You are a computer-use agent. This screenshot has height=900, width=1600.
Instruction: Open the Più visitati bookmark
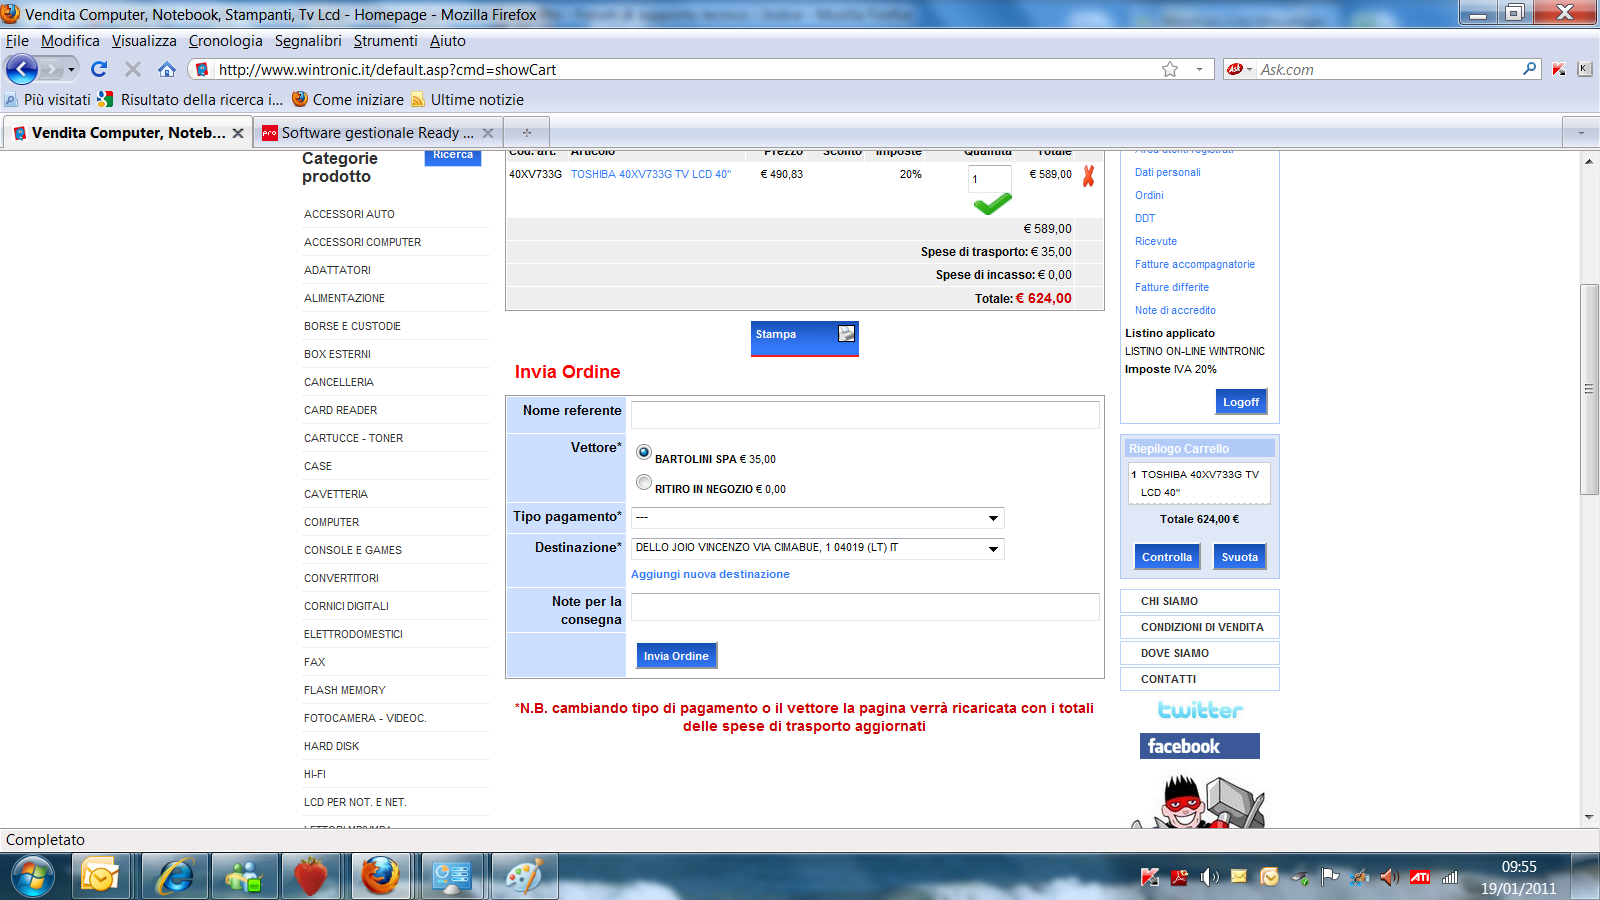pos(47,100)
